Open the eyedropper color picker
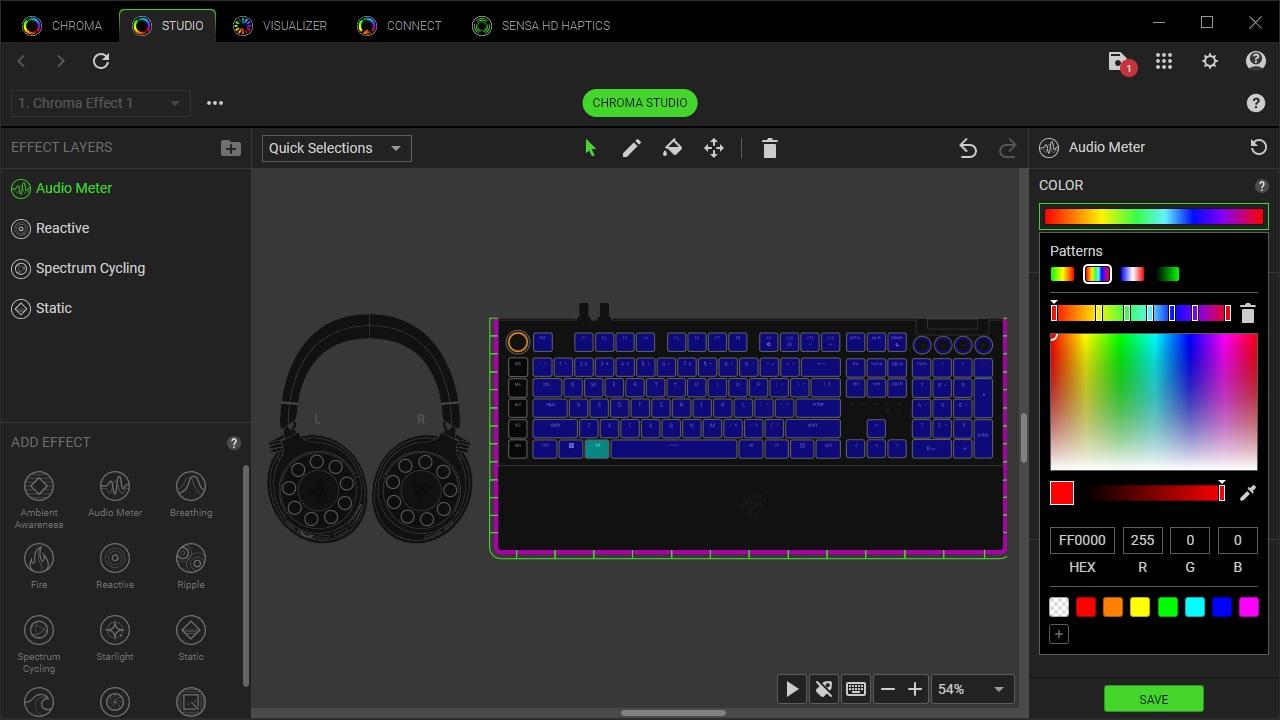Screen dimensions: 1280x720 tap(1248, 493)
